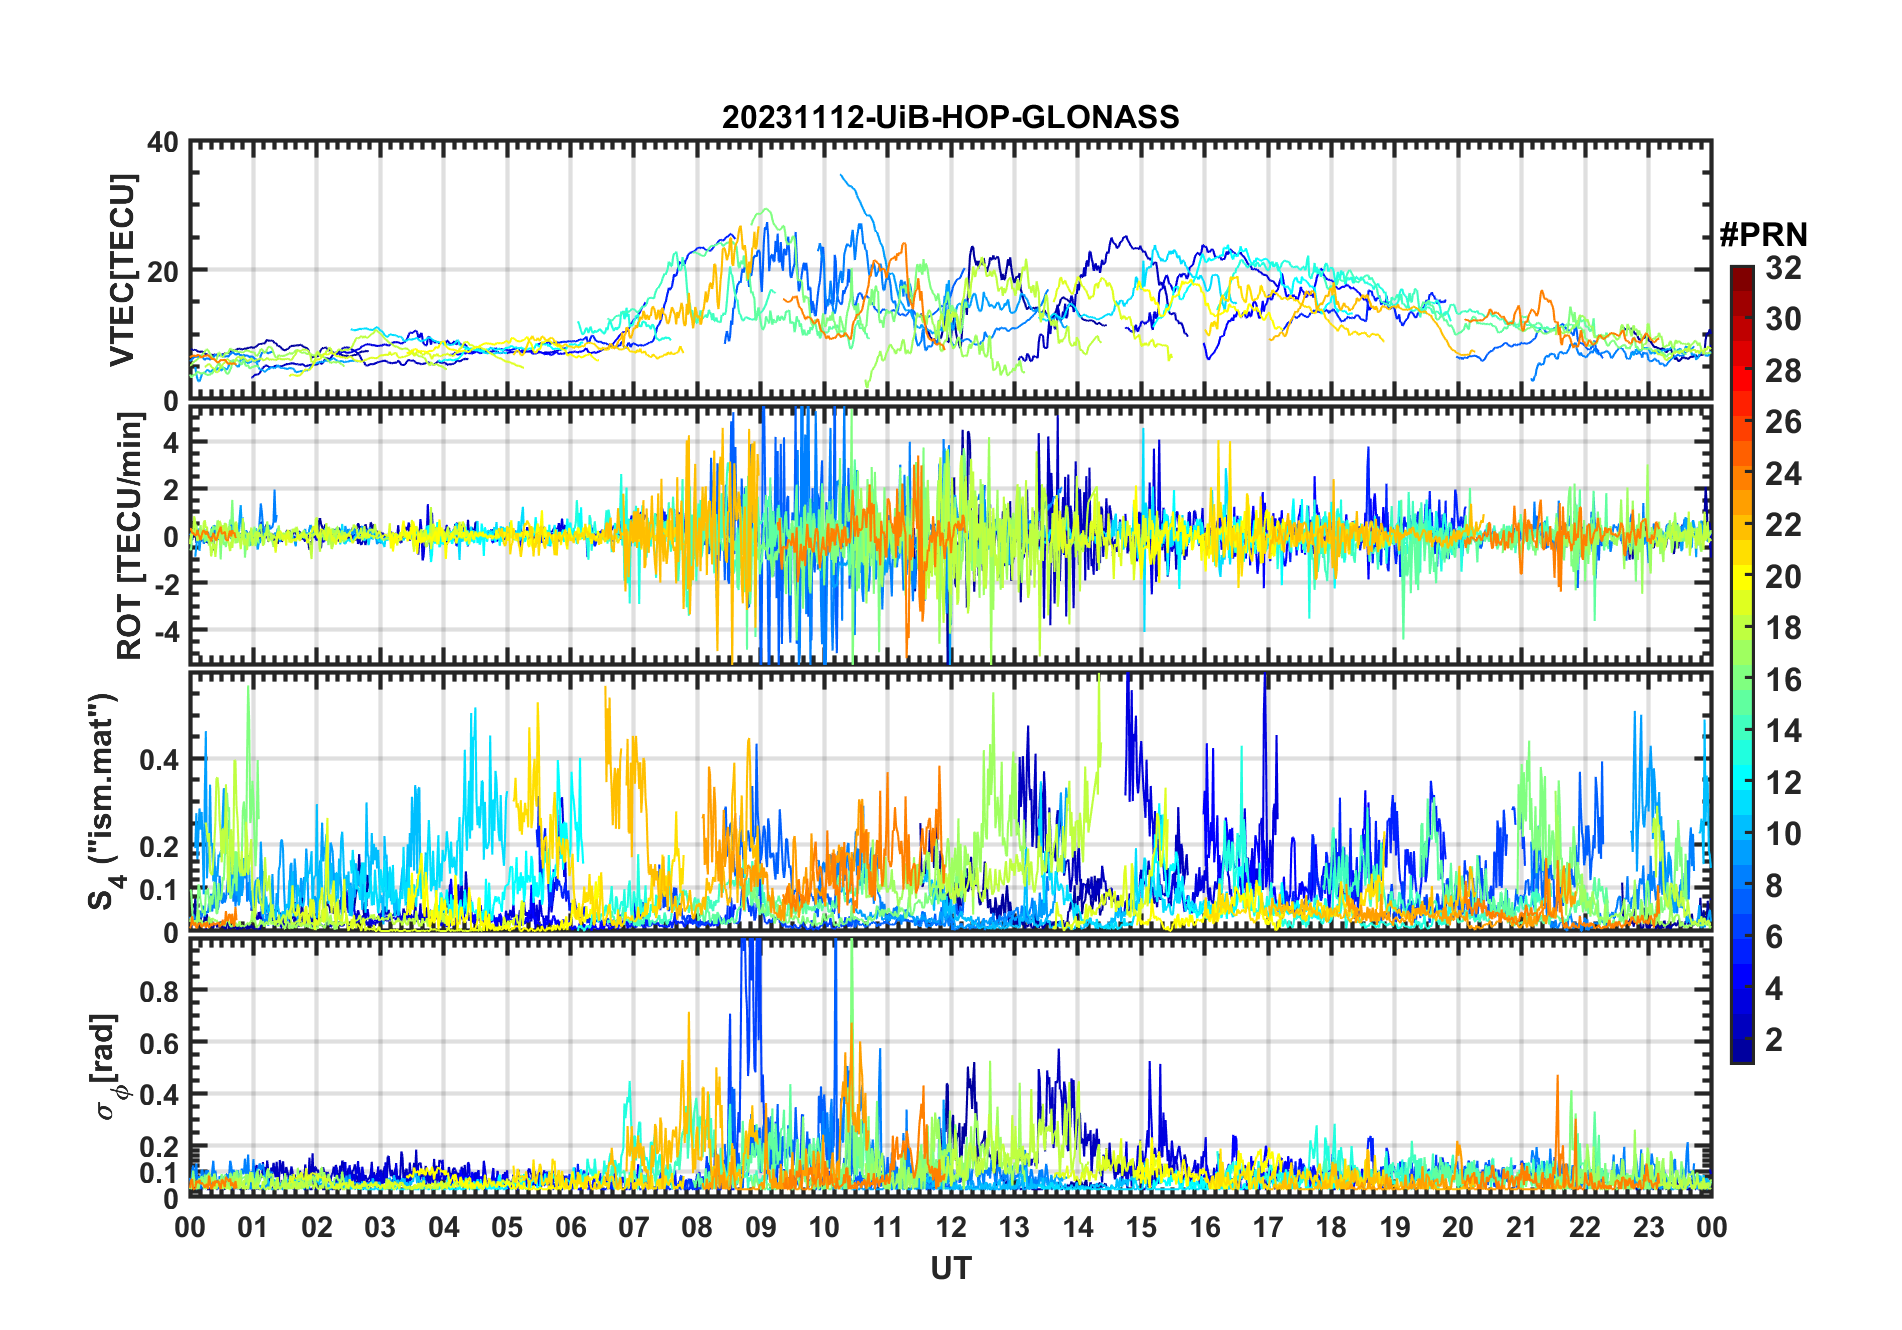The width and height of the screenshot is (1902, 1330).
Task: Click the VTEC axis tick label 20
Action: (163, 271)
